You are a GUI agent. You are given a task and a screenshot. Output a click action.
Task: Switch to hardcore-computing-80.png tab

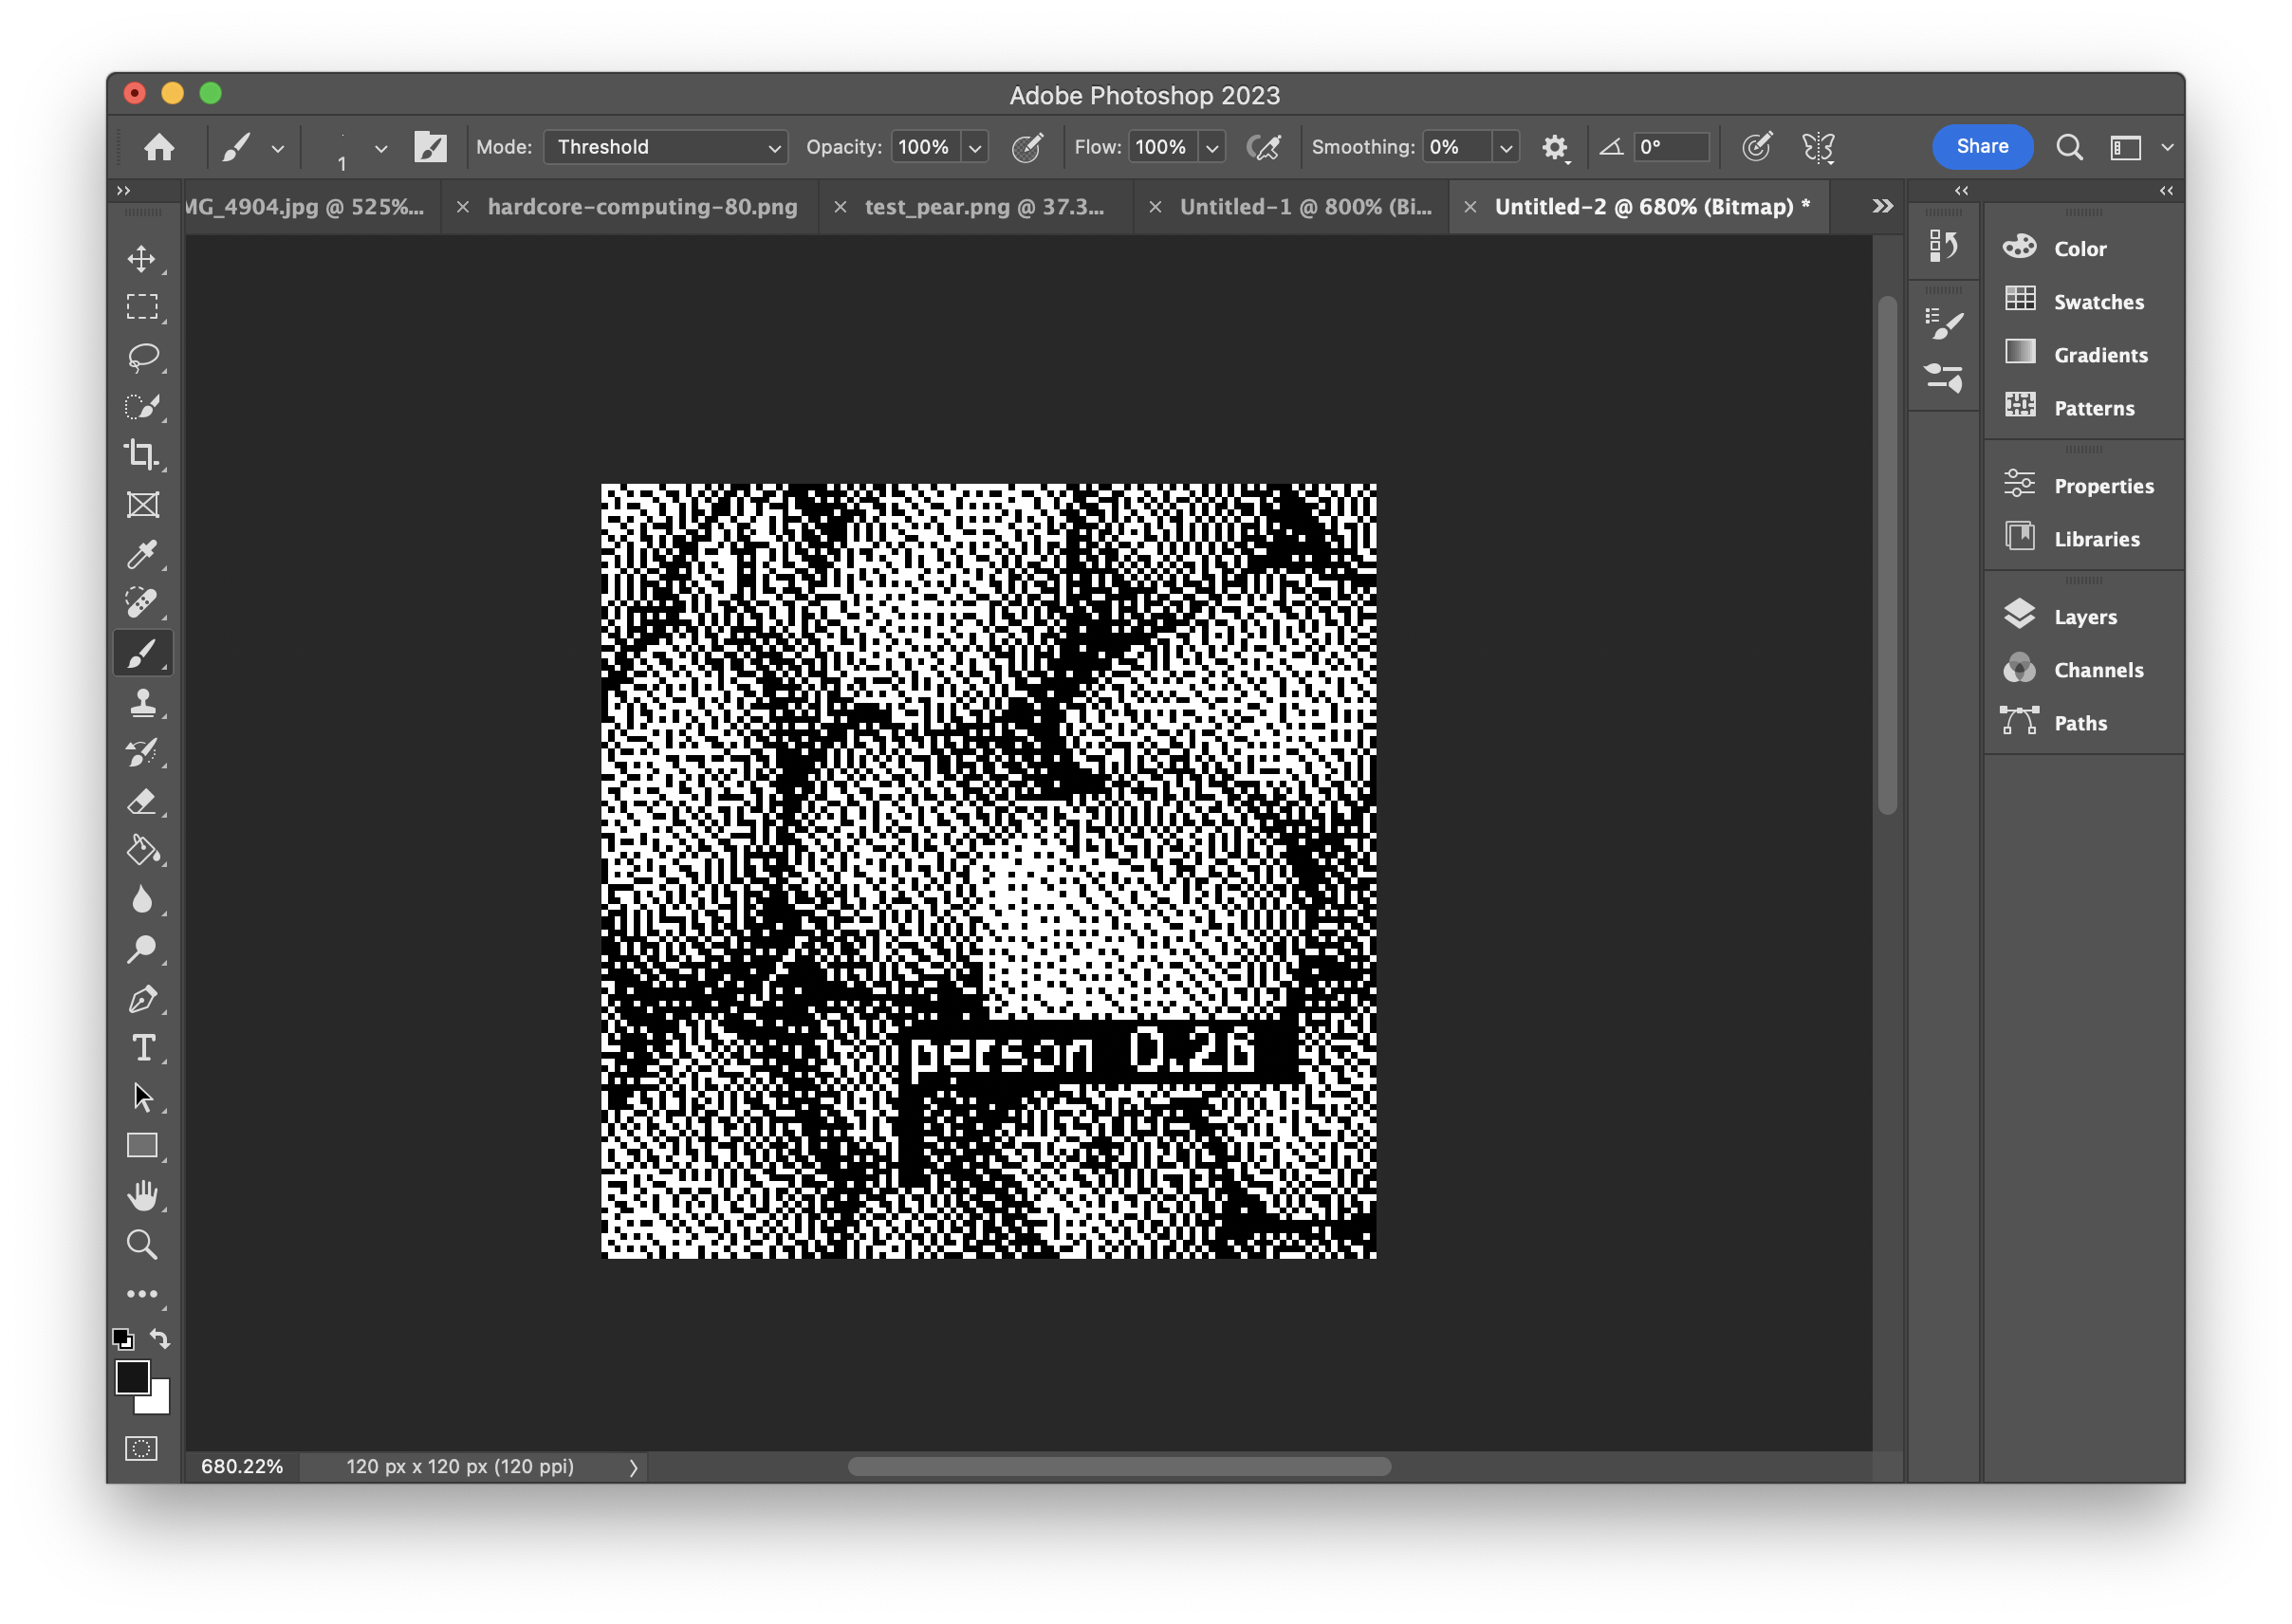point(642,207)
